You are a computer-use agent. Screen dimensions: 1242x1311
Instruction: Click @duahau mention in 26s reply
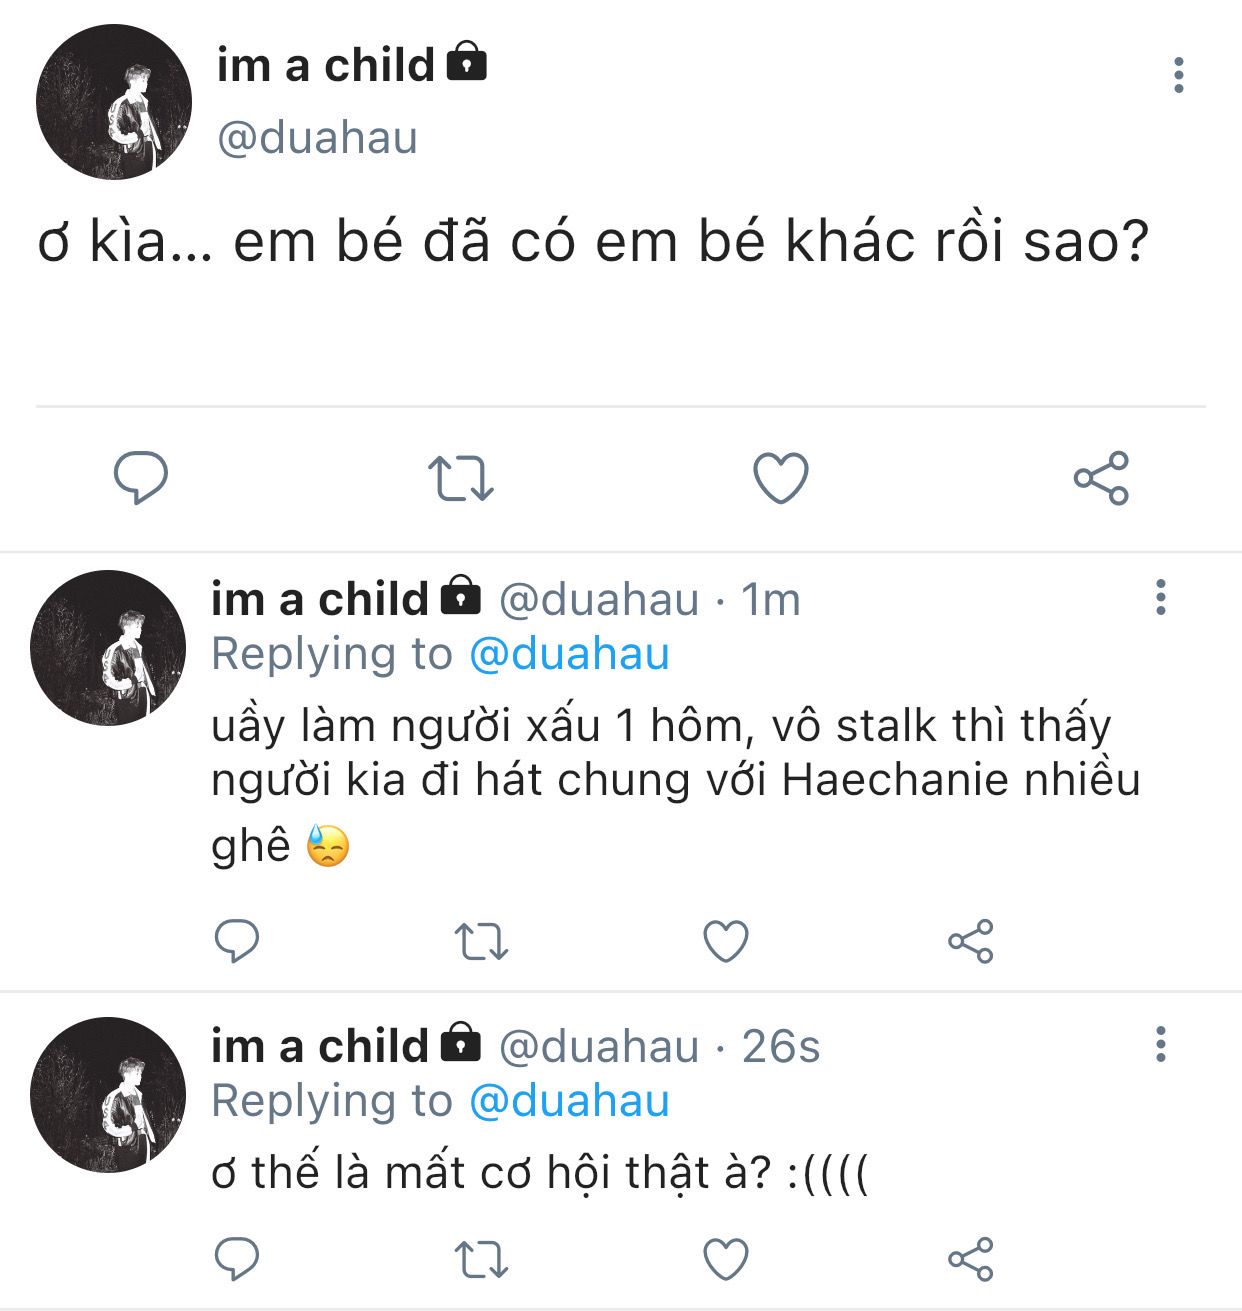click(x=569, y=1101)
